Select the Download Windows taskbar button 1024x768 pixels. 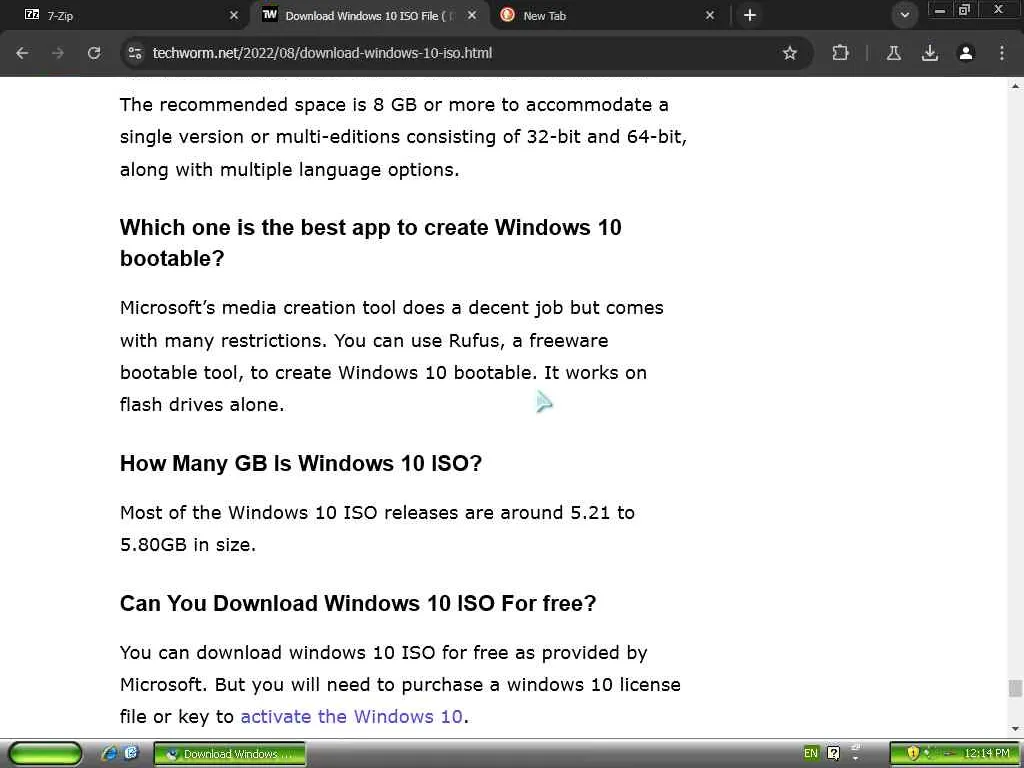point(230,754)
